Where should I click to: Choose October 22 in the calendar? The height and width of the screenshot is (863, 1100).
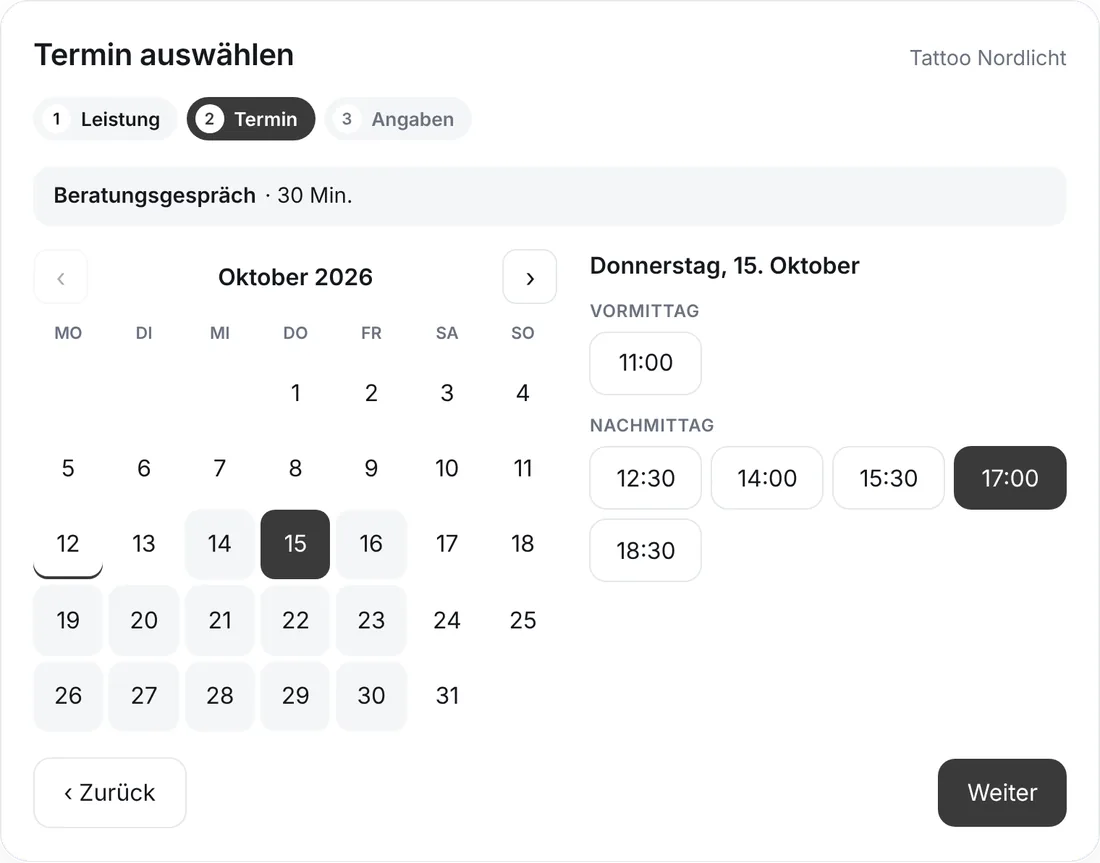tap(295, 620)
